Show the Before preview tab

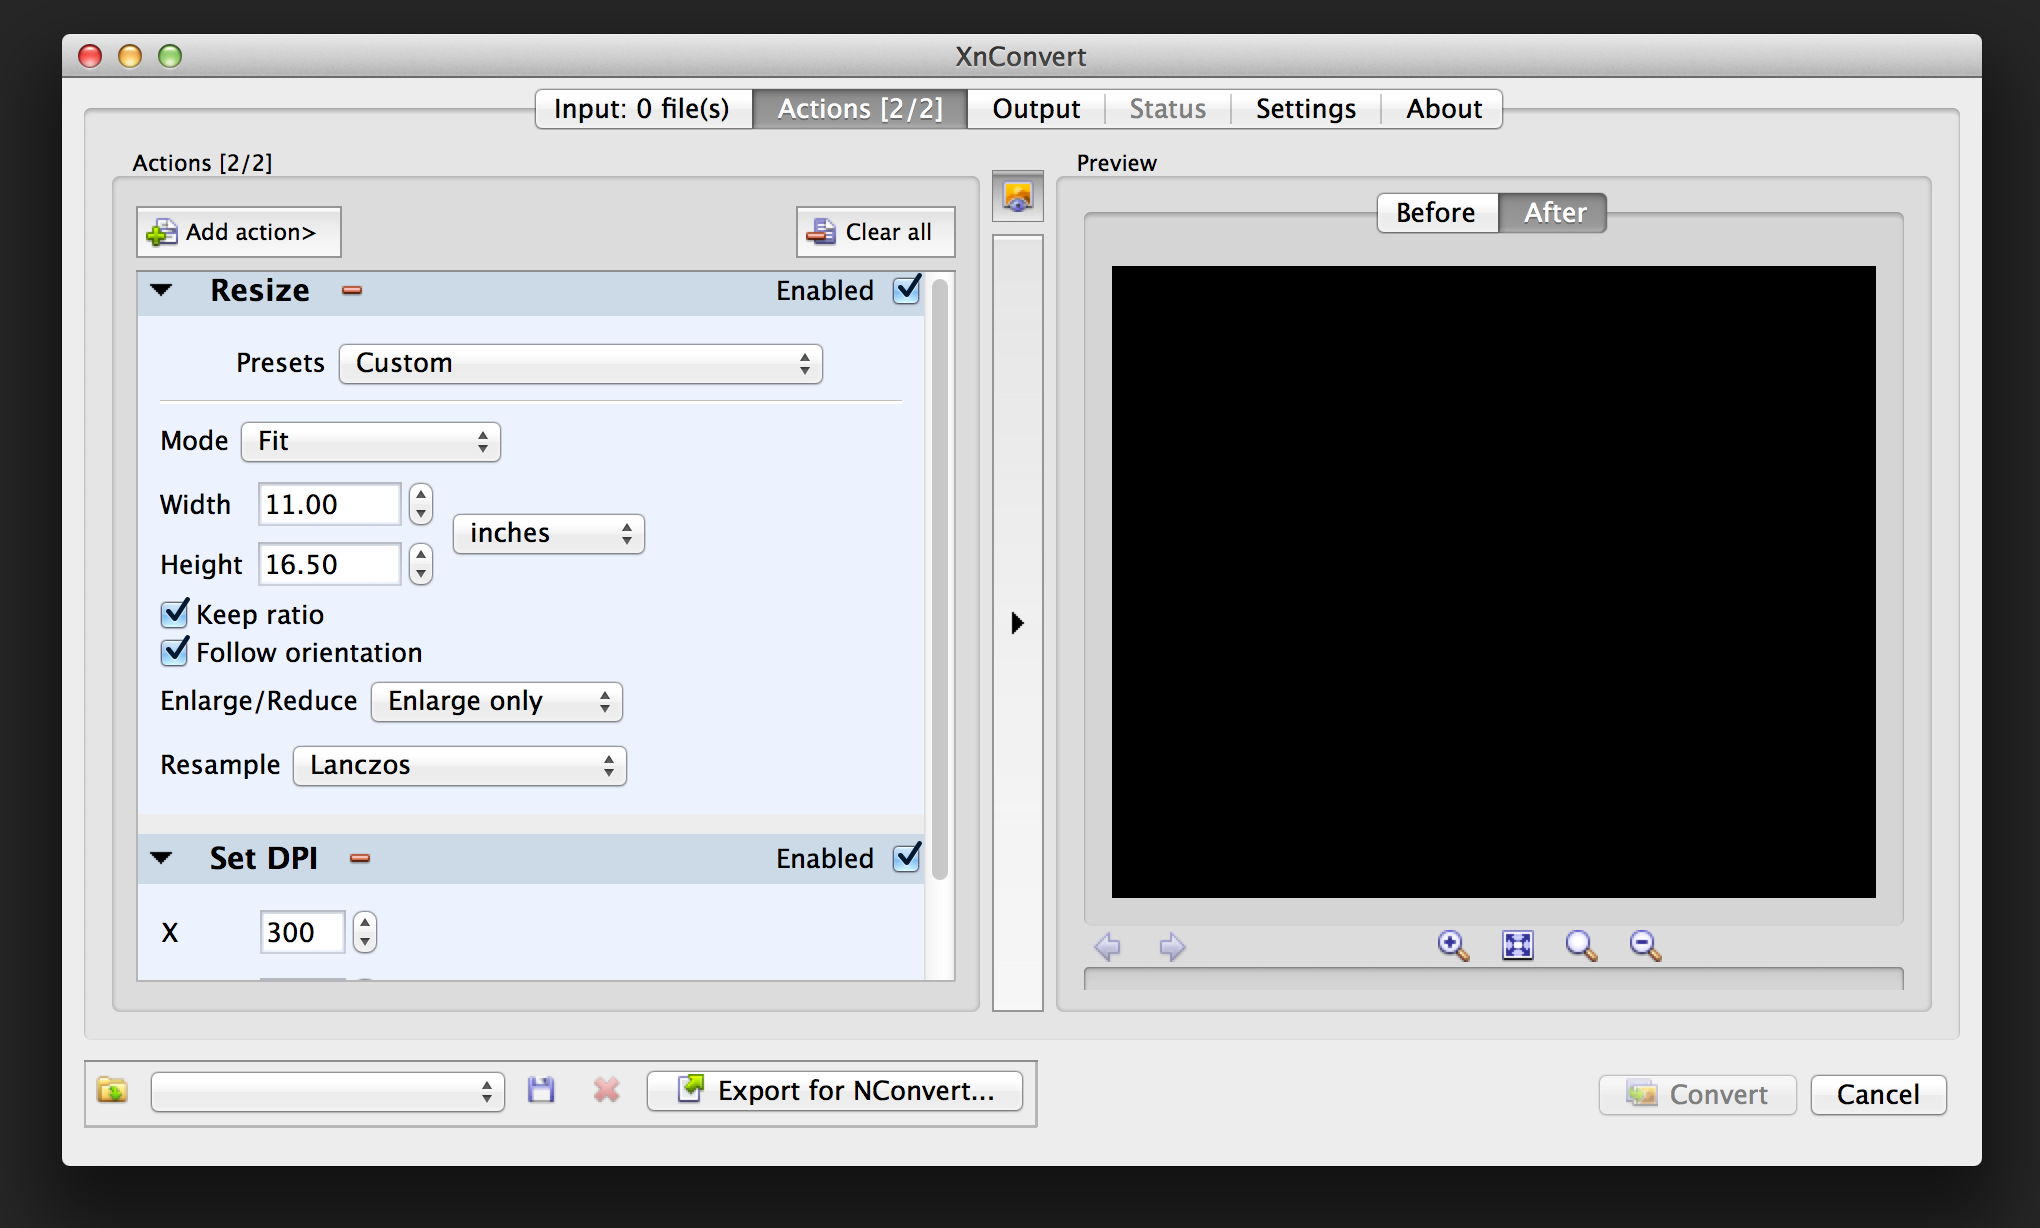click(x=1436, y=213)
